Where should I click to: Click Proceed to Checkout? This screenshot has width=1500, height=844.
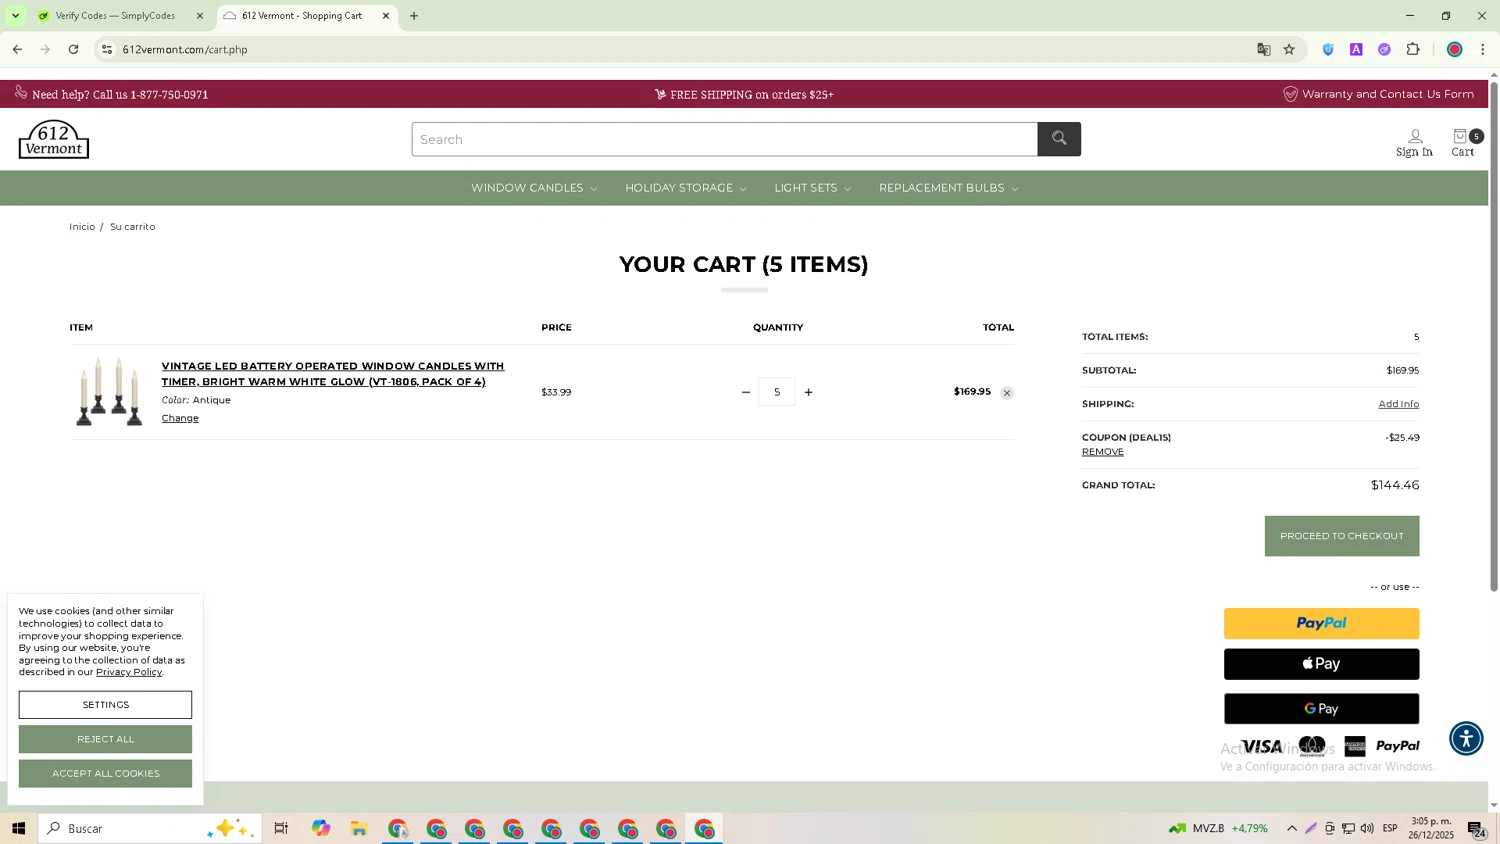click(1342, 536)
